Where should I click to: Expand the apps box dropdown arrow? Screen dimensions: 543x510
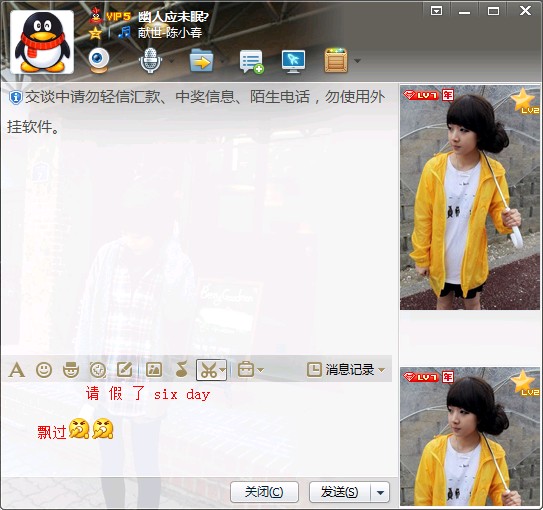pyautogui.click(x=357, y=61)
